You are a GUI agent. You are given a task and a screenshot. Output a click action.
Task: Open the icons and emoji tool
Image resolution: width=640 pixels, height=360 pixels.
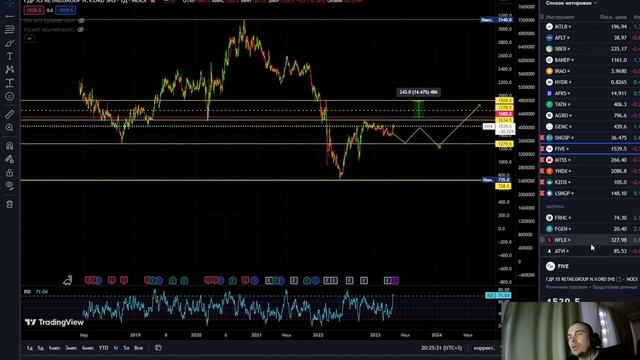pos(9,96)
